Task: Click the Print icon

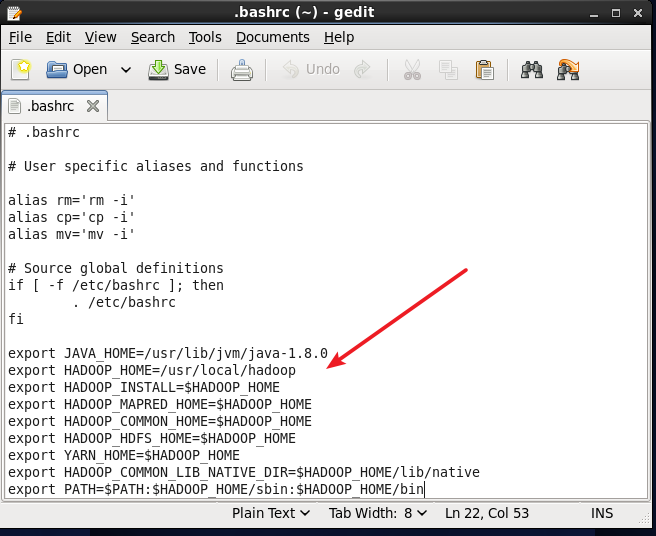Action: pyautogui.click(x=242, y=70)
